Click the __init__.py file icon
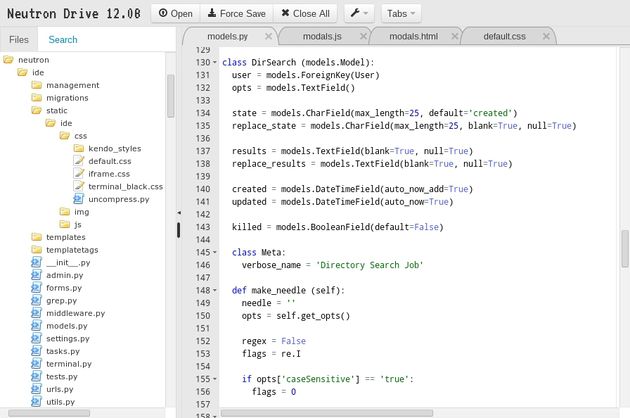 pos(37,262)
